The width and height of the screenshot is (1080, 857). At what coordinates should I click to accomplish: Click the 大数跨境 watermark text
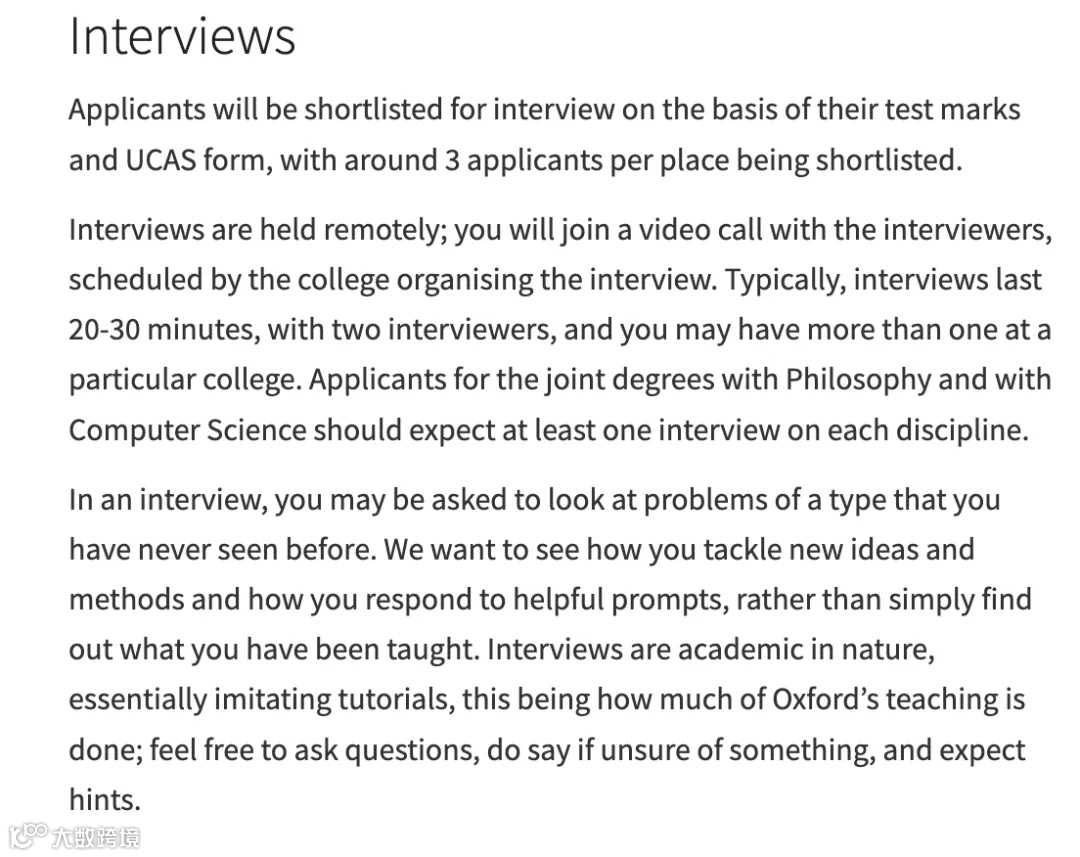97,837
